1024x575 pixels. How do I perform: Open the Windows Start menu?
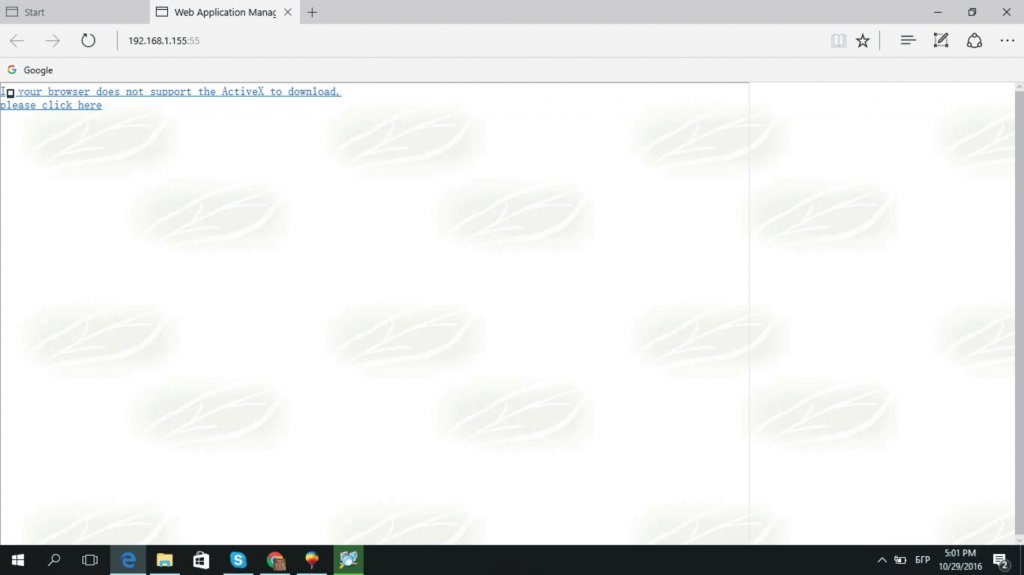click(x=18, y=560)
